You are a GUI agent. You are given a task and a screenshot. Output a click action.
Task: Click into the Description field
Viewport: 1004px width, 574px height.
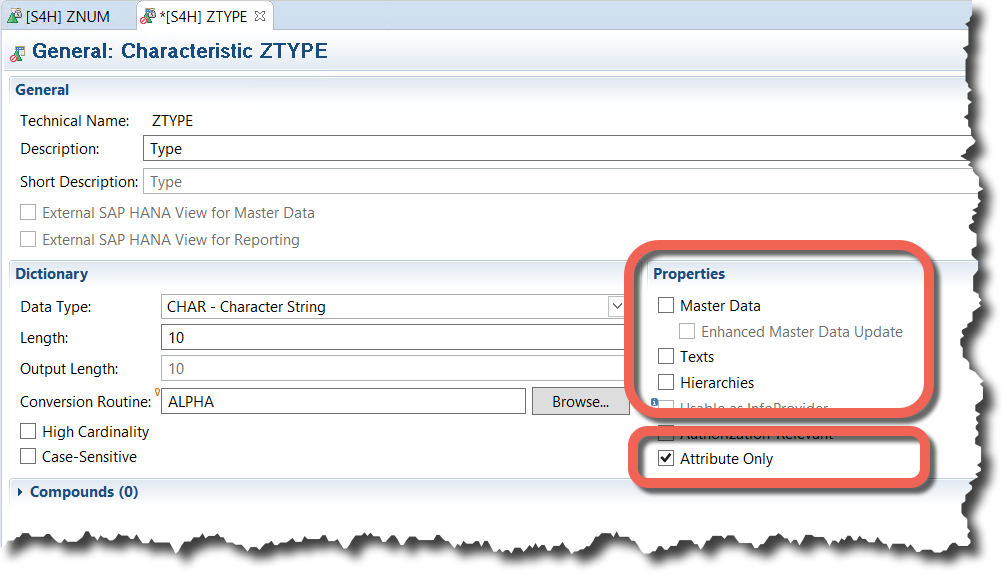click(x=557, y=149)
